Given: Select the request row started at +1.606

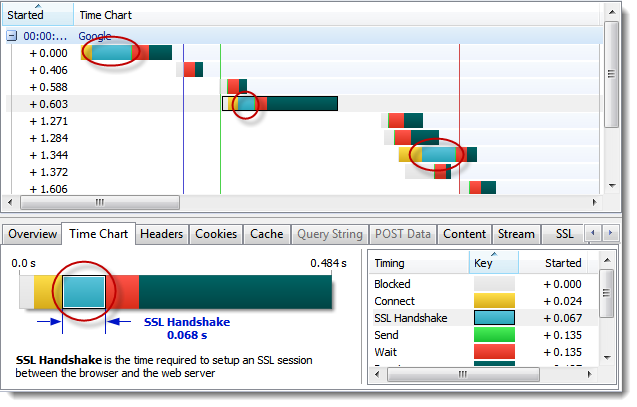Looking at the screenshot, I should pyautogui.click(x=304, y=188).
